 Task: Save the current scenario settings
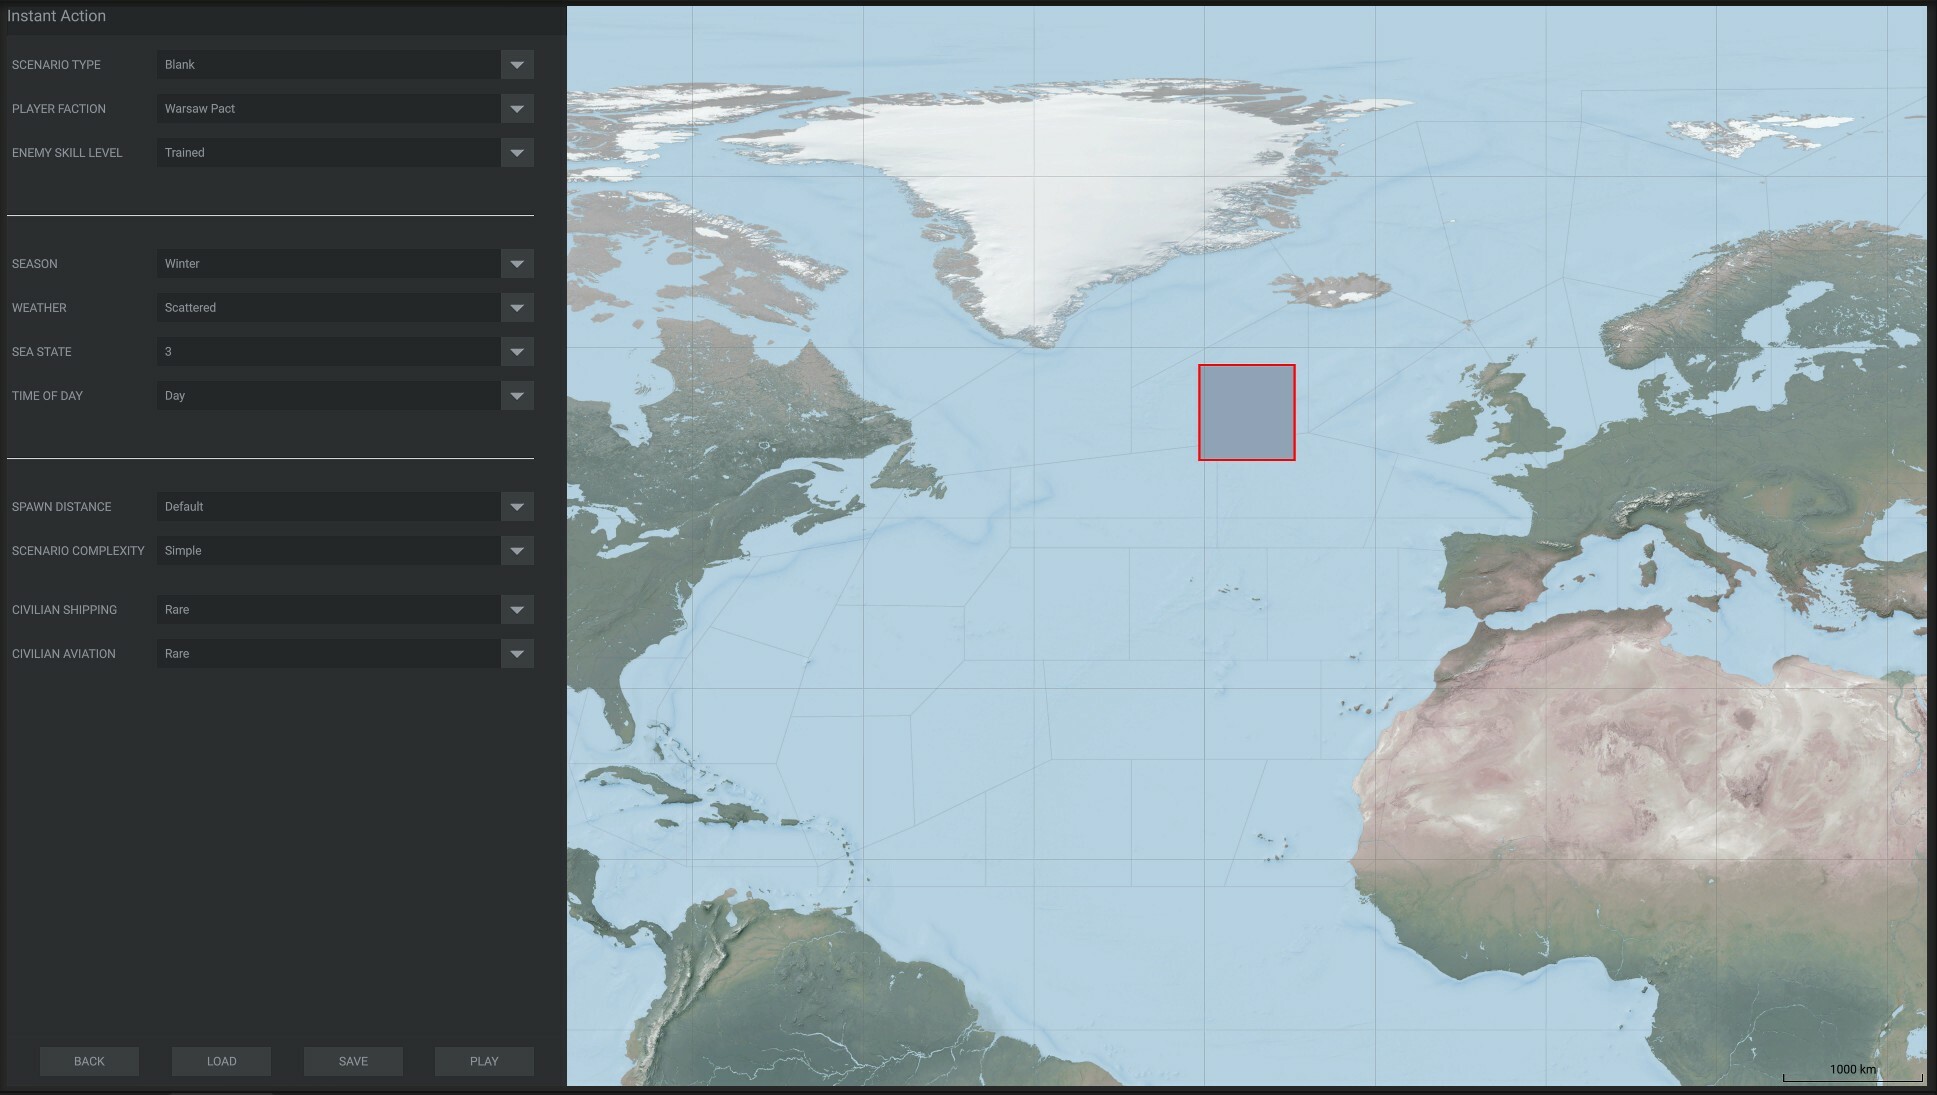[x=352, y=1061]
